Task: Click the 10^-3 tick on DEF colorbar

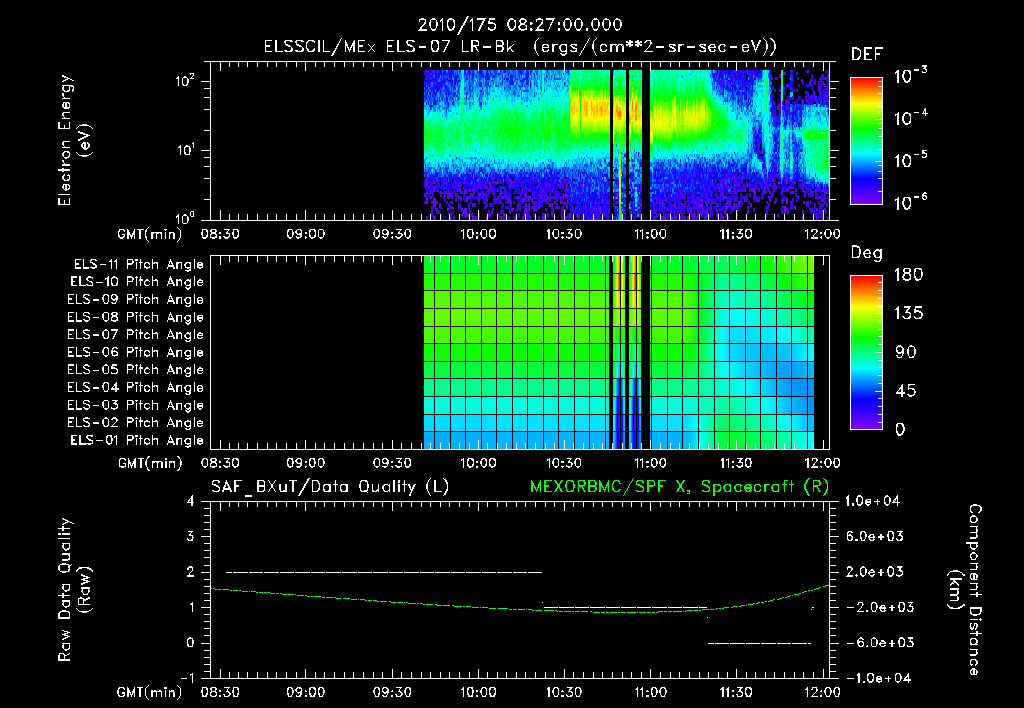Action: click(910, 76)
